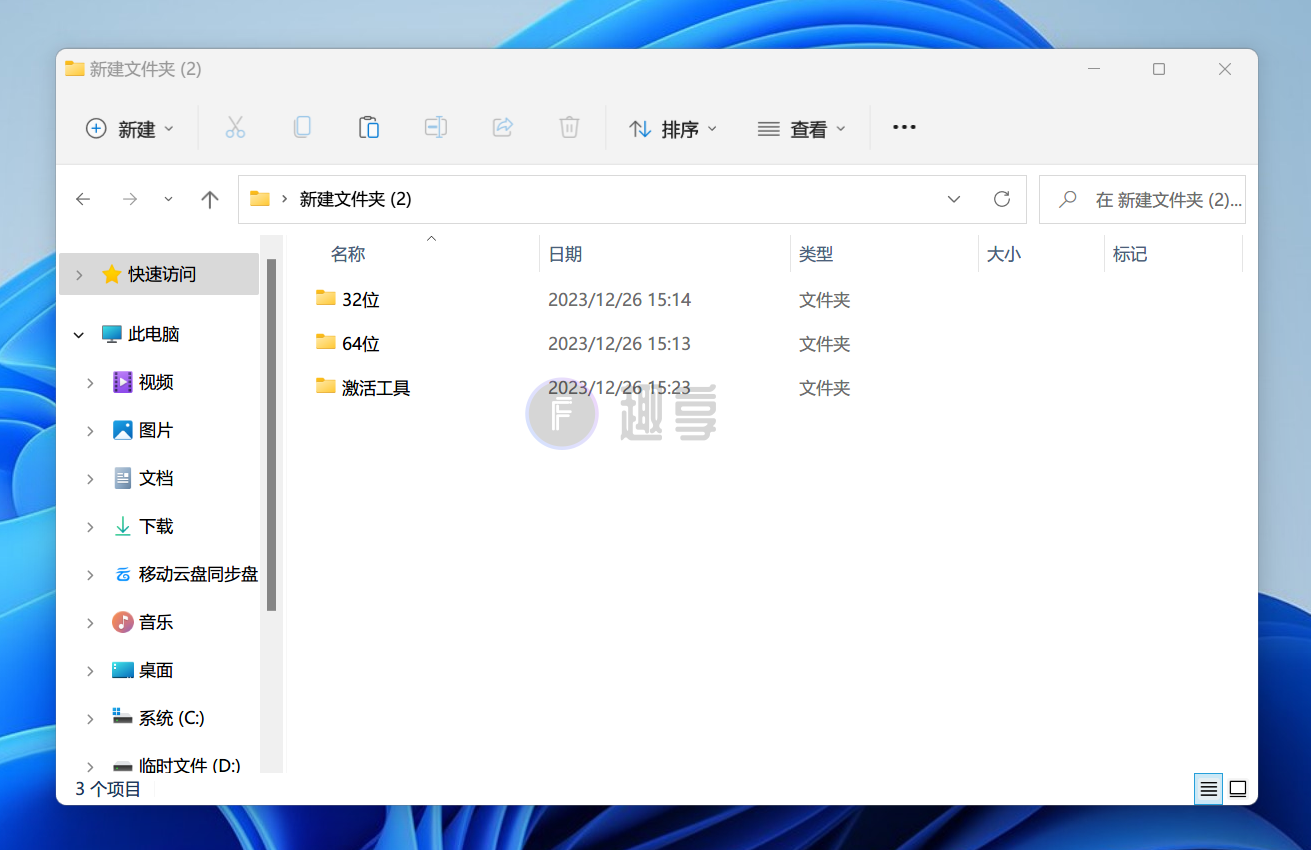Expand the 快速访问 tree node

pos(79,274)
